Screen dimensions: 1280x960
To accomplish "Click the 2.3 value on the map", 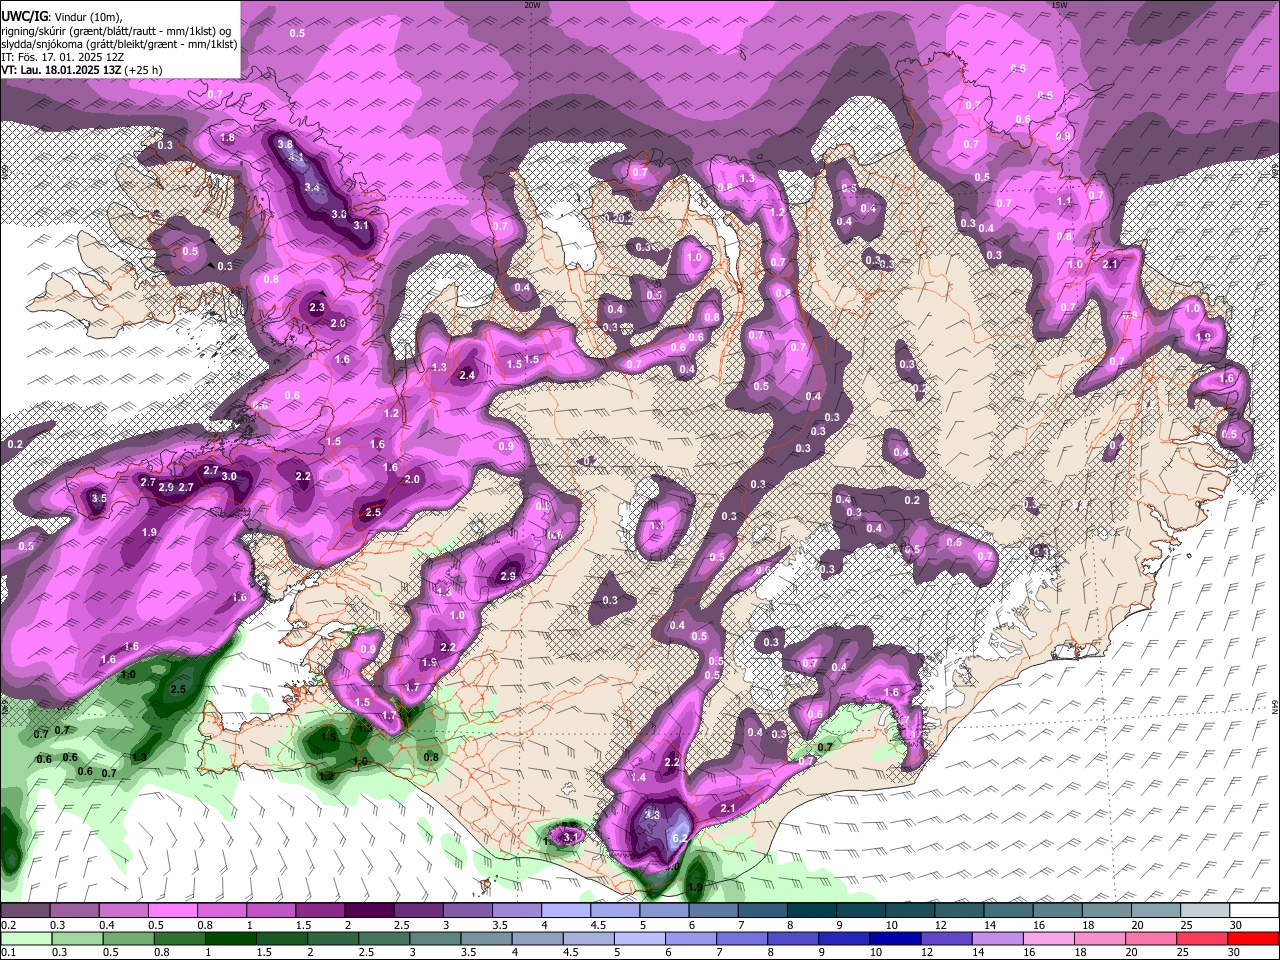I will coord(317,307).
